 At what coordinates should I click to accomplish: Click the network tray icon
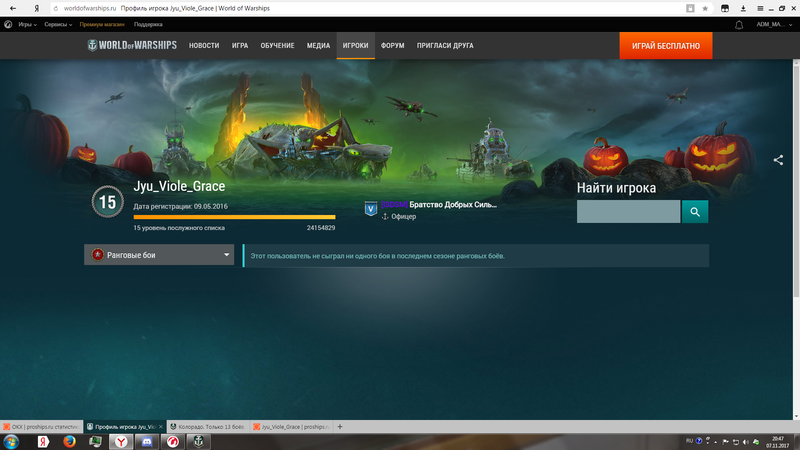click(736, 442)
